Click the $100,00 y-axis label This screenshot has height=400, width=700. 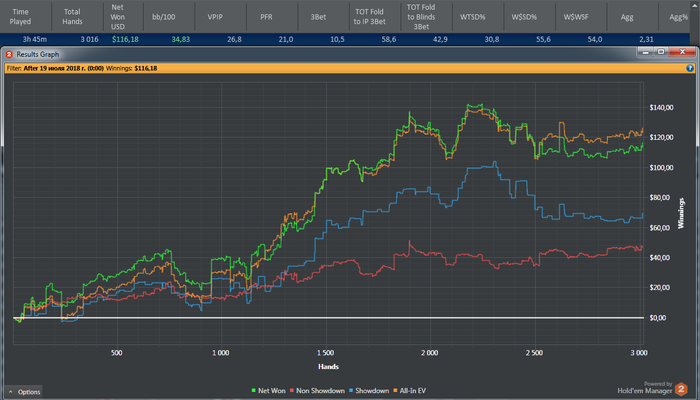click(662, 168)
